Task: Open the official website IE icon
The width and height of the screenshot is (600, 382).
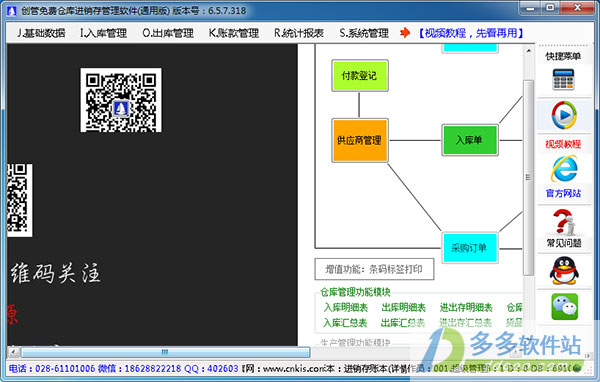Action: click(x=564, y=169)
